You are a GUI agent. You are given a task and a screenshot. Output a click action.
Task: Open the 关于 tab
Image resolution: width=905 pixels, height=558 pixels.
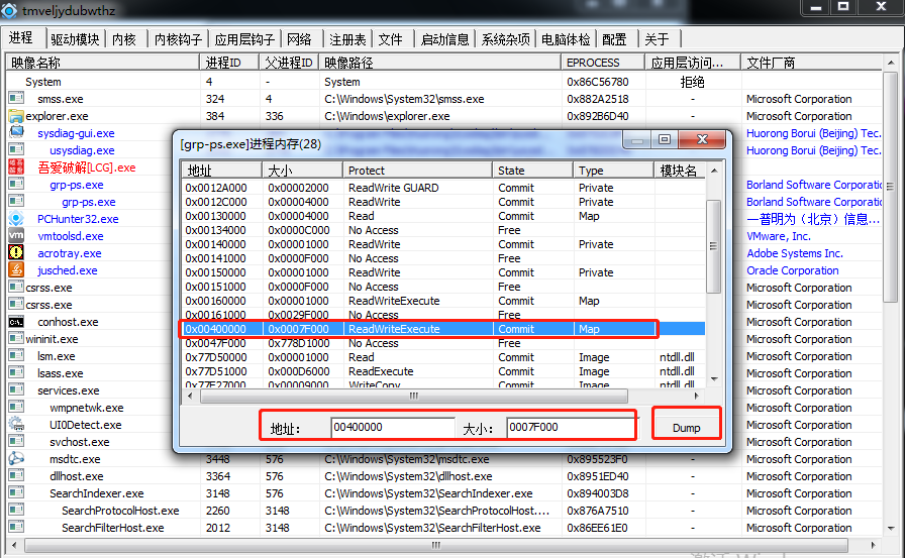tap(657, 39)
